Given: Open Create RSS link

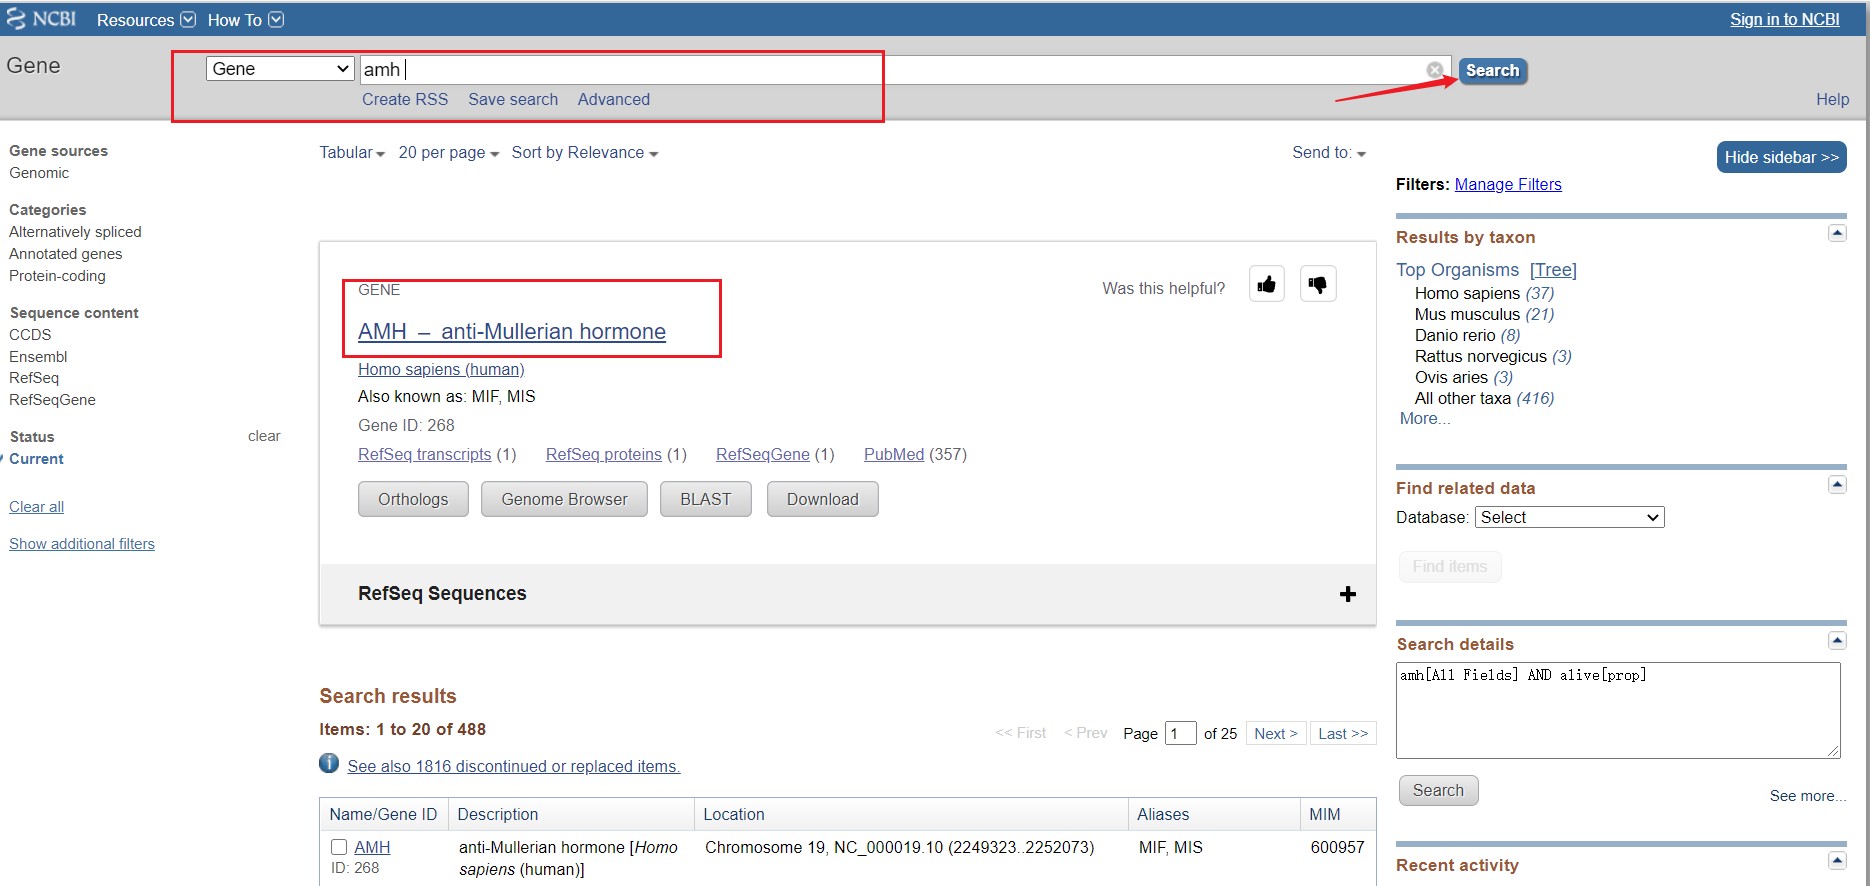Looking at the screenshot, I should click(x=405, y=99).
